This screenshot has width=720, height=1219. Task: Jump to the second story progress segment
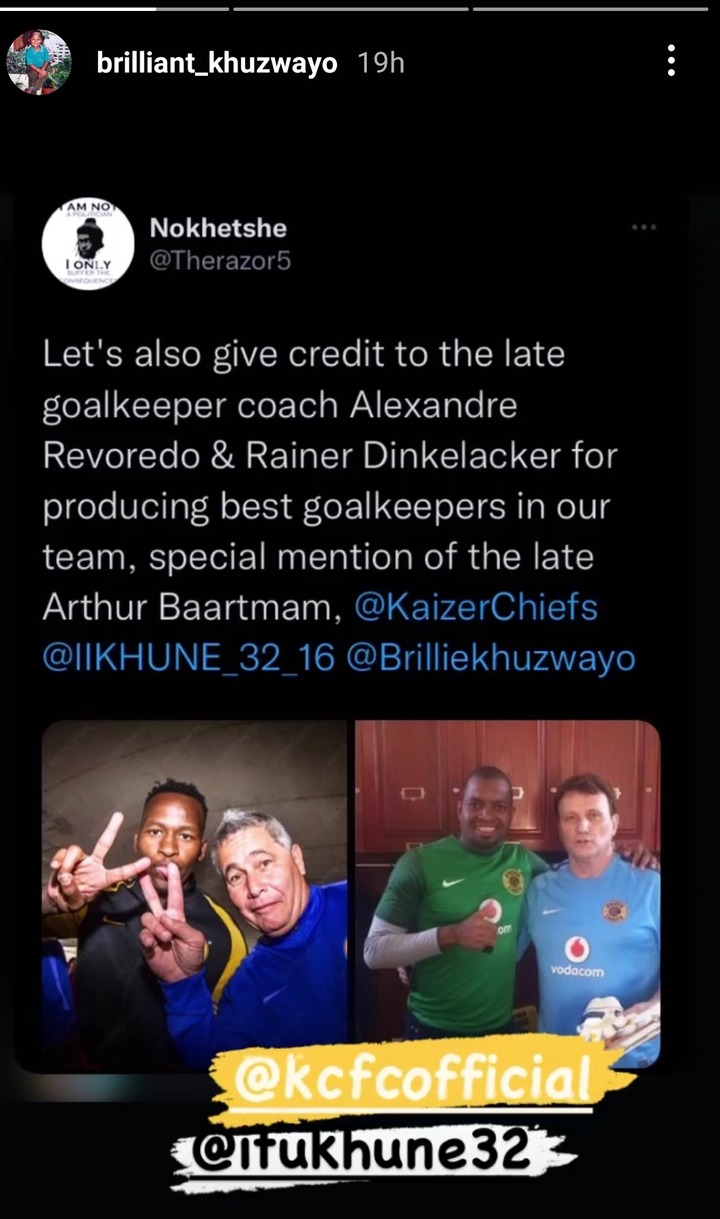coord(351,8)
